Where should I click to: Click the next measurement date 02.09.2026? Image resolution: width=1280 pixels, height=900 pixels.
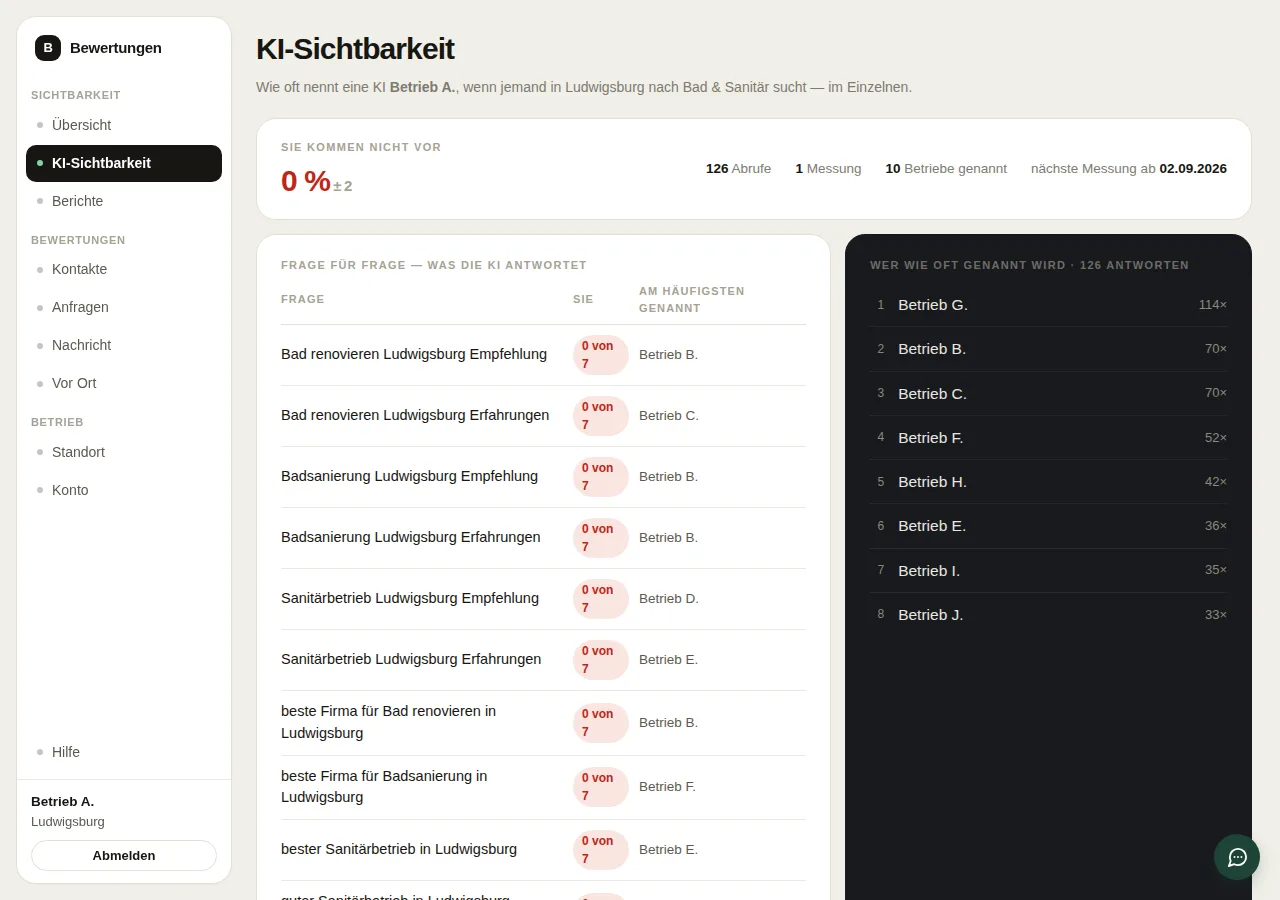tap(1193, 169)
